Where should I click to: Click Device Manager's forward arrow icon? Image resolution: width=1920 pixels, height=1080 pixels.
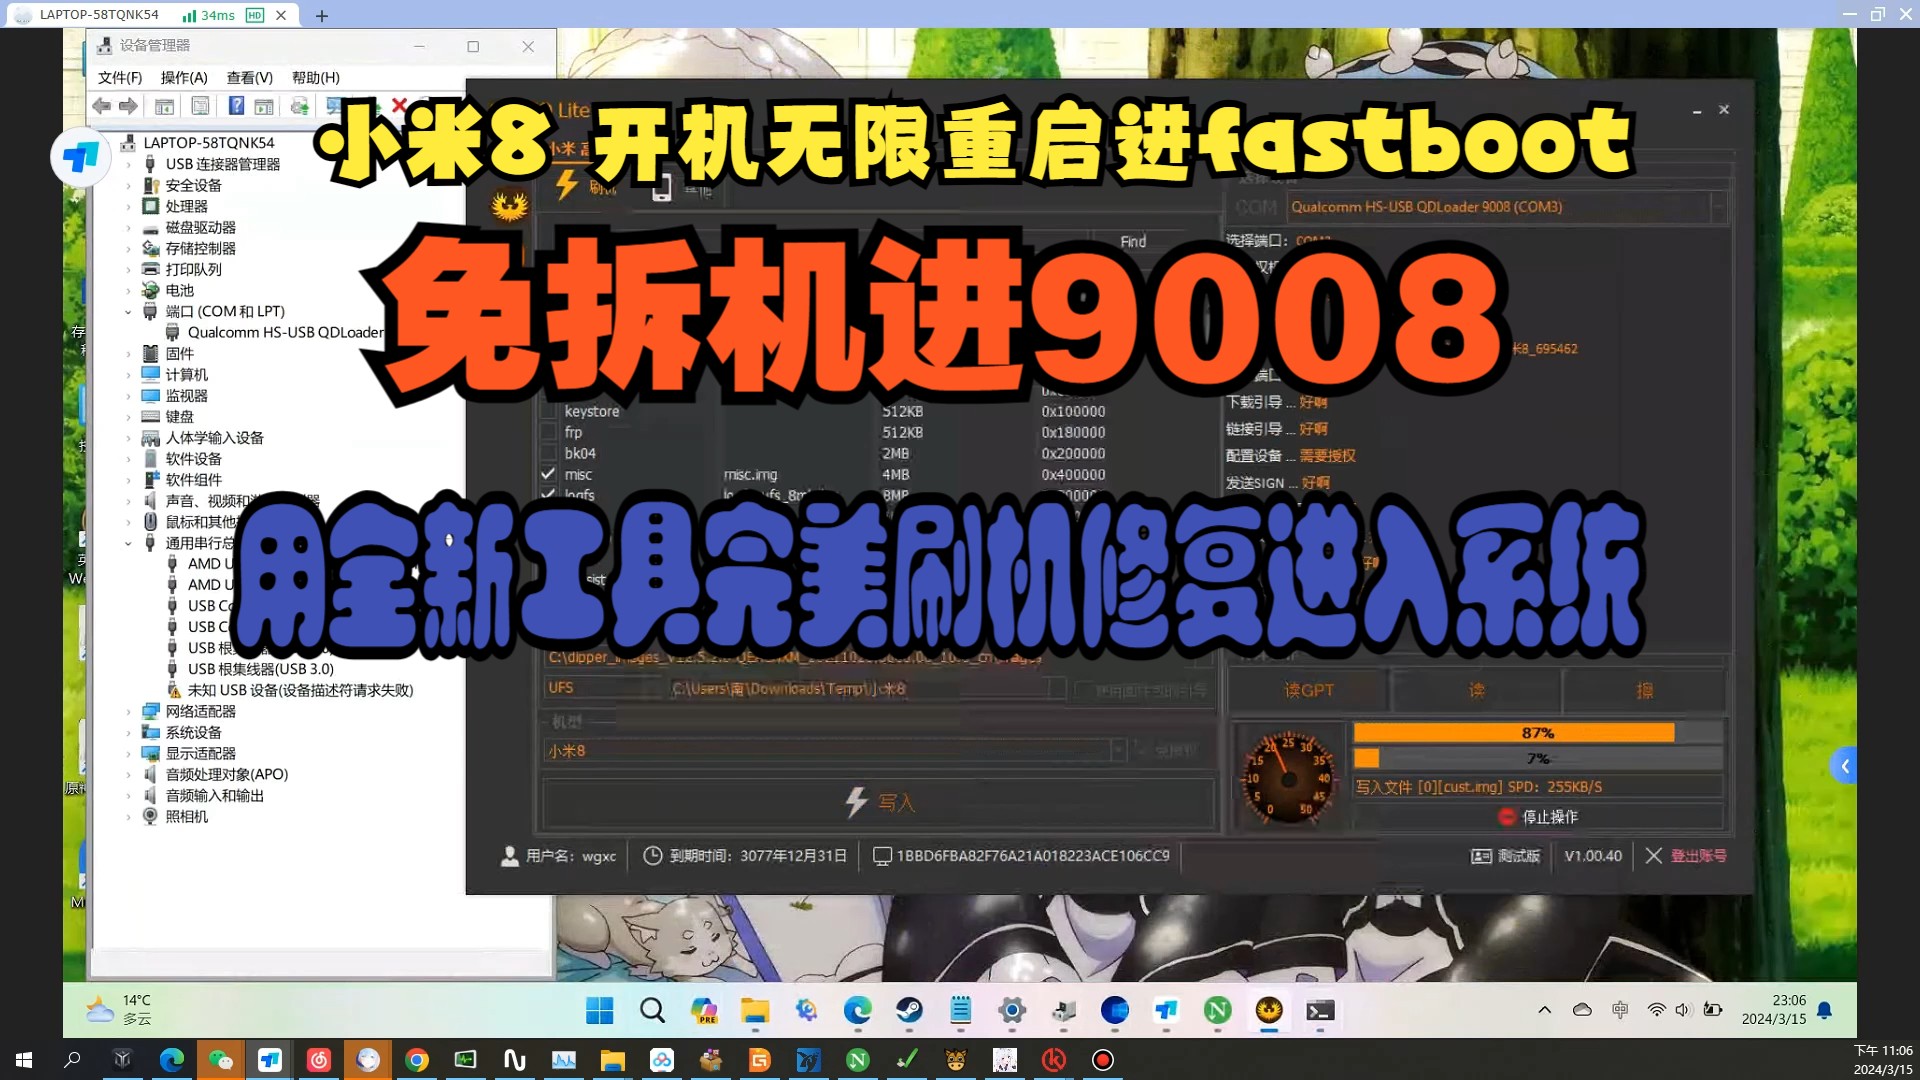[128, 106]
